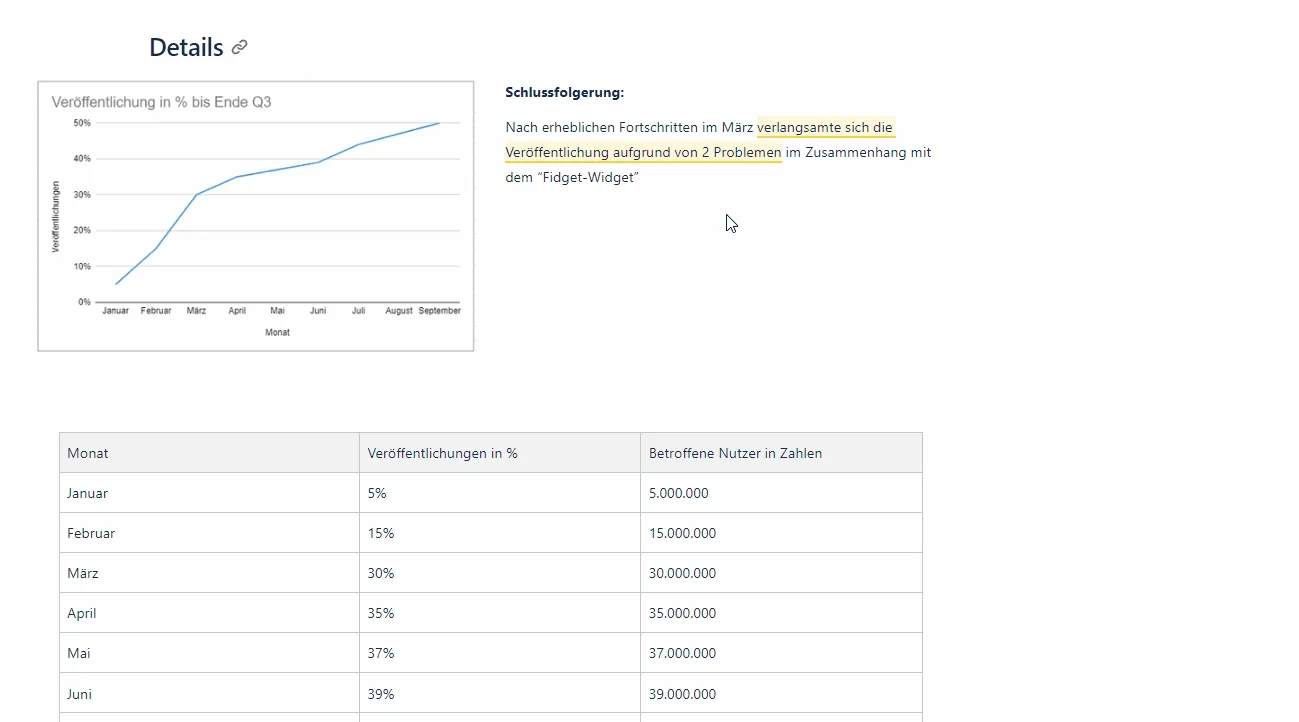1299x722 pixels.
Task: Click the 30.000.000 users cell
Action: point(781,573)
